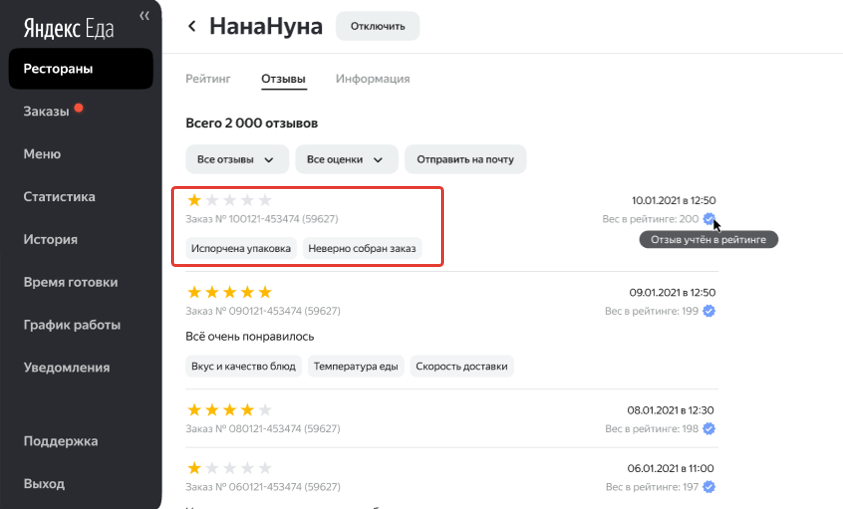This screenshot has height=509, width=843.
Task: Click verified checkmark on 08.01.2021 review
Action: click(708, 429)
